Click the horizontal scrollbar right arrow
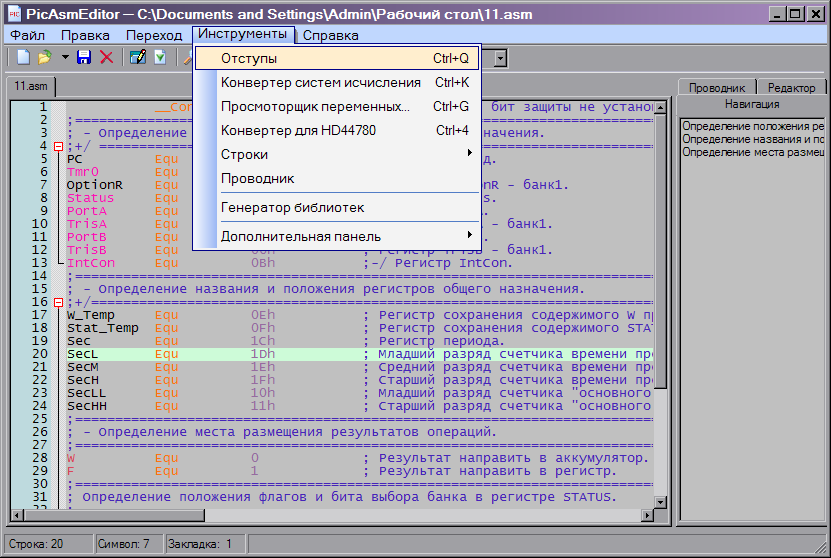The height and width of the screenshot is (558, 831). pyautogui.click(x=647, y=515)
